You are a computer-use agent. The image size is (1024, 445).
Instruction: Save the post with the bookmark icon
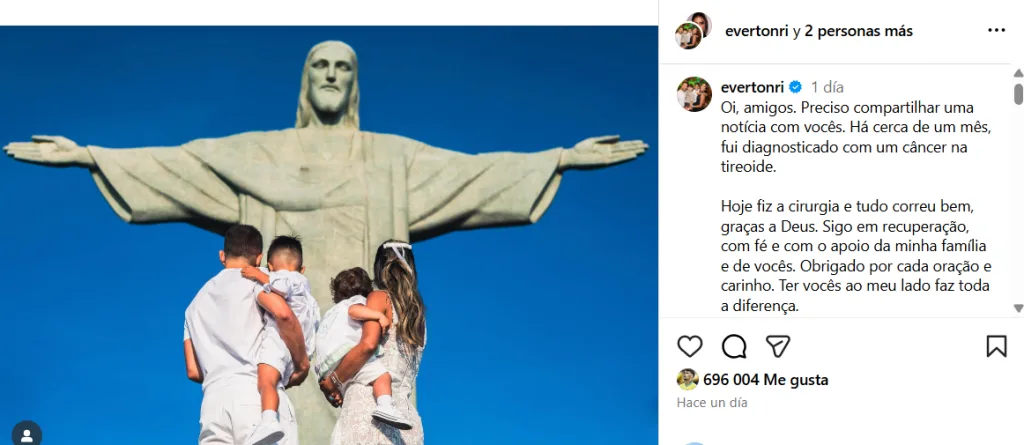(996, 346)
